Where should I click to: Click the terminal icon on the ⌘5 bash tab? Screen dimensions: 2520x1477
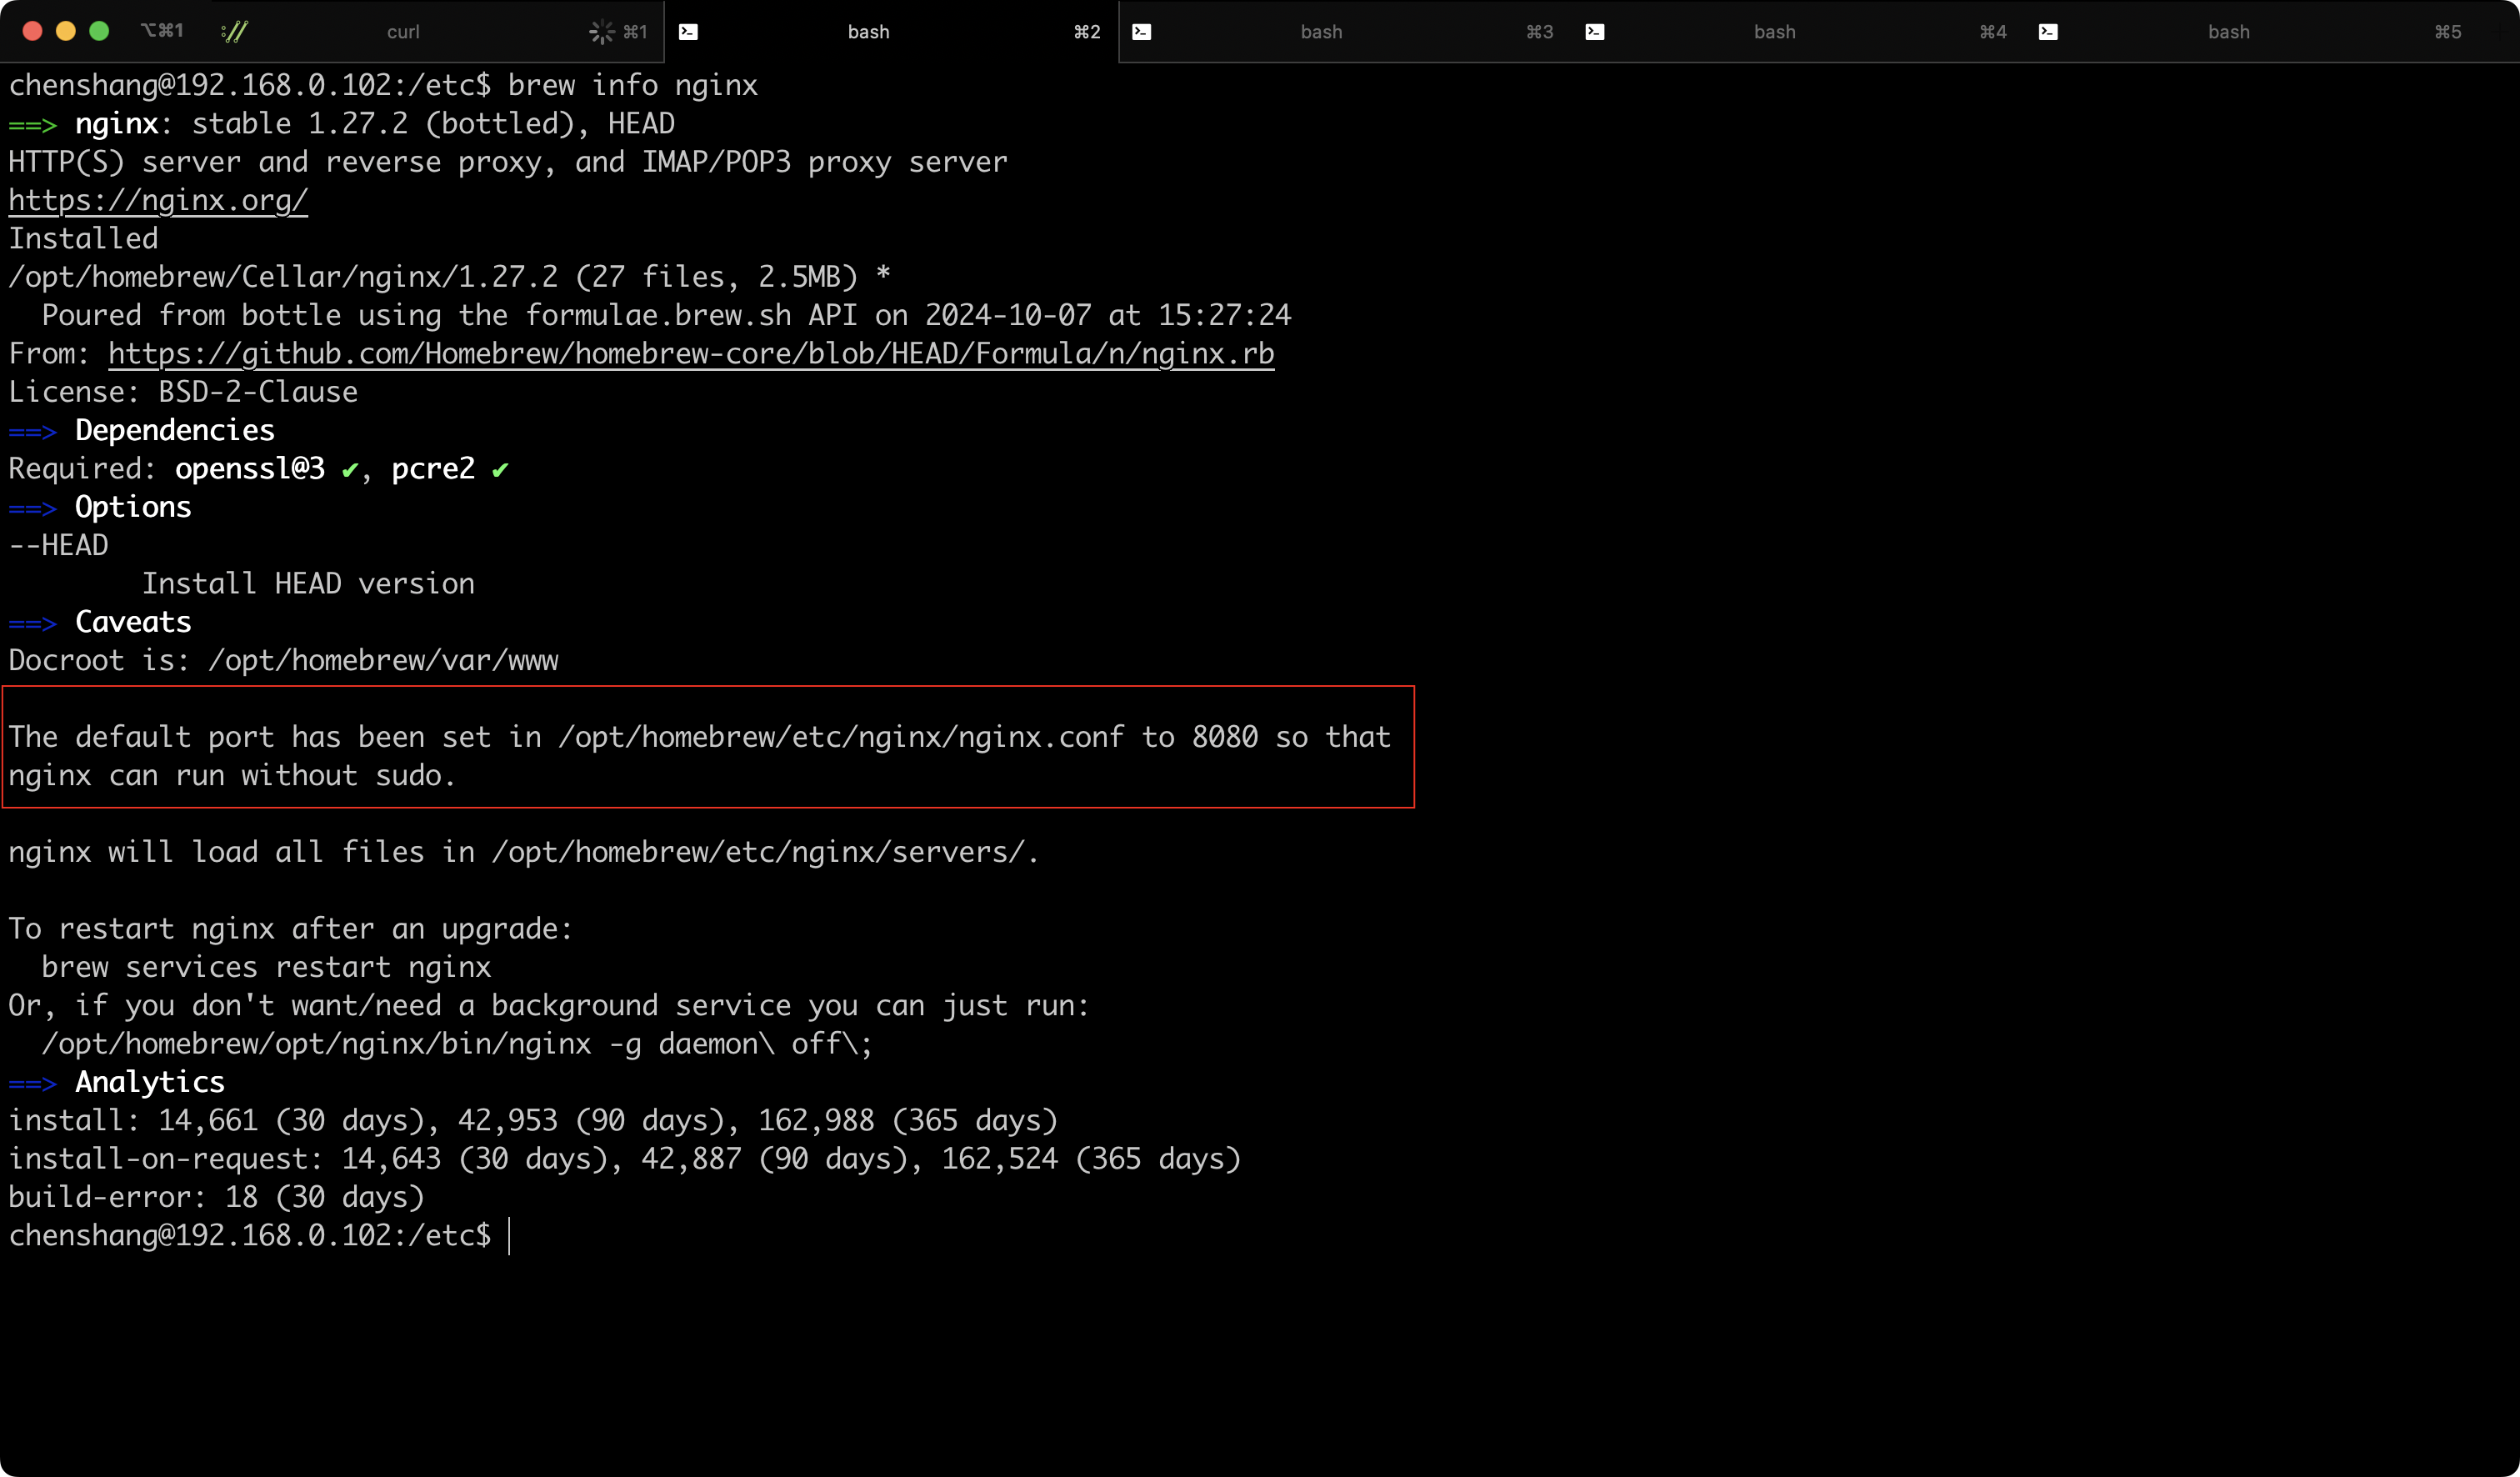2047,32
